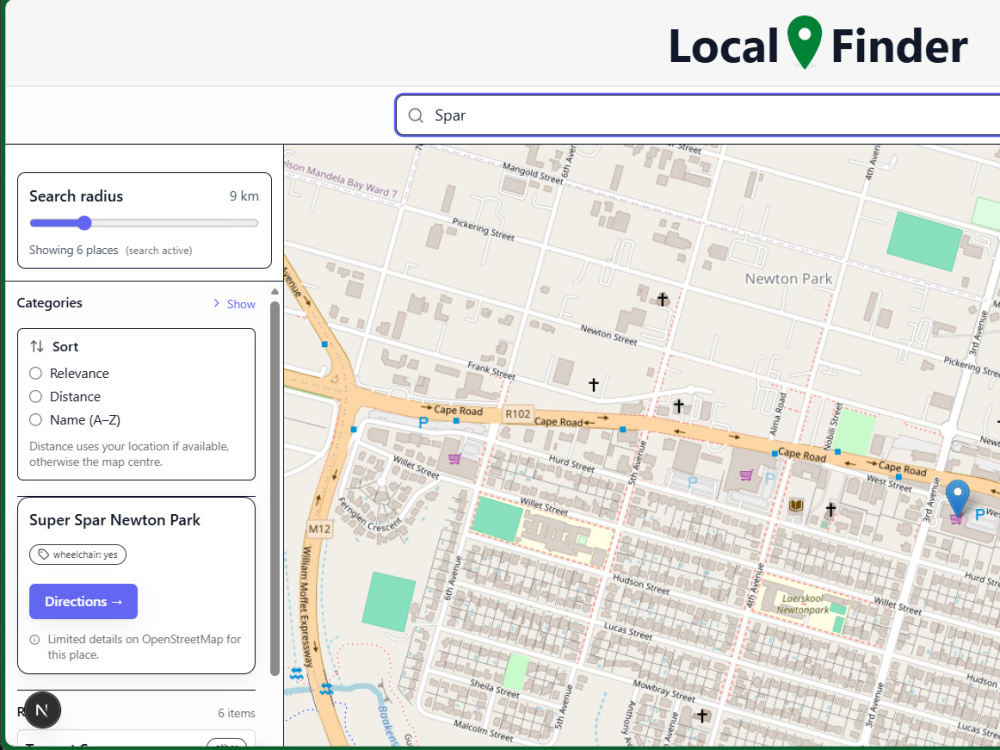Click the search magnifier icon
This screenshot has width=1000, height=750.
416,115
